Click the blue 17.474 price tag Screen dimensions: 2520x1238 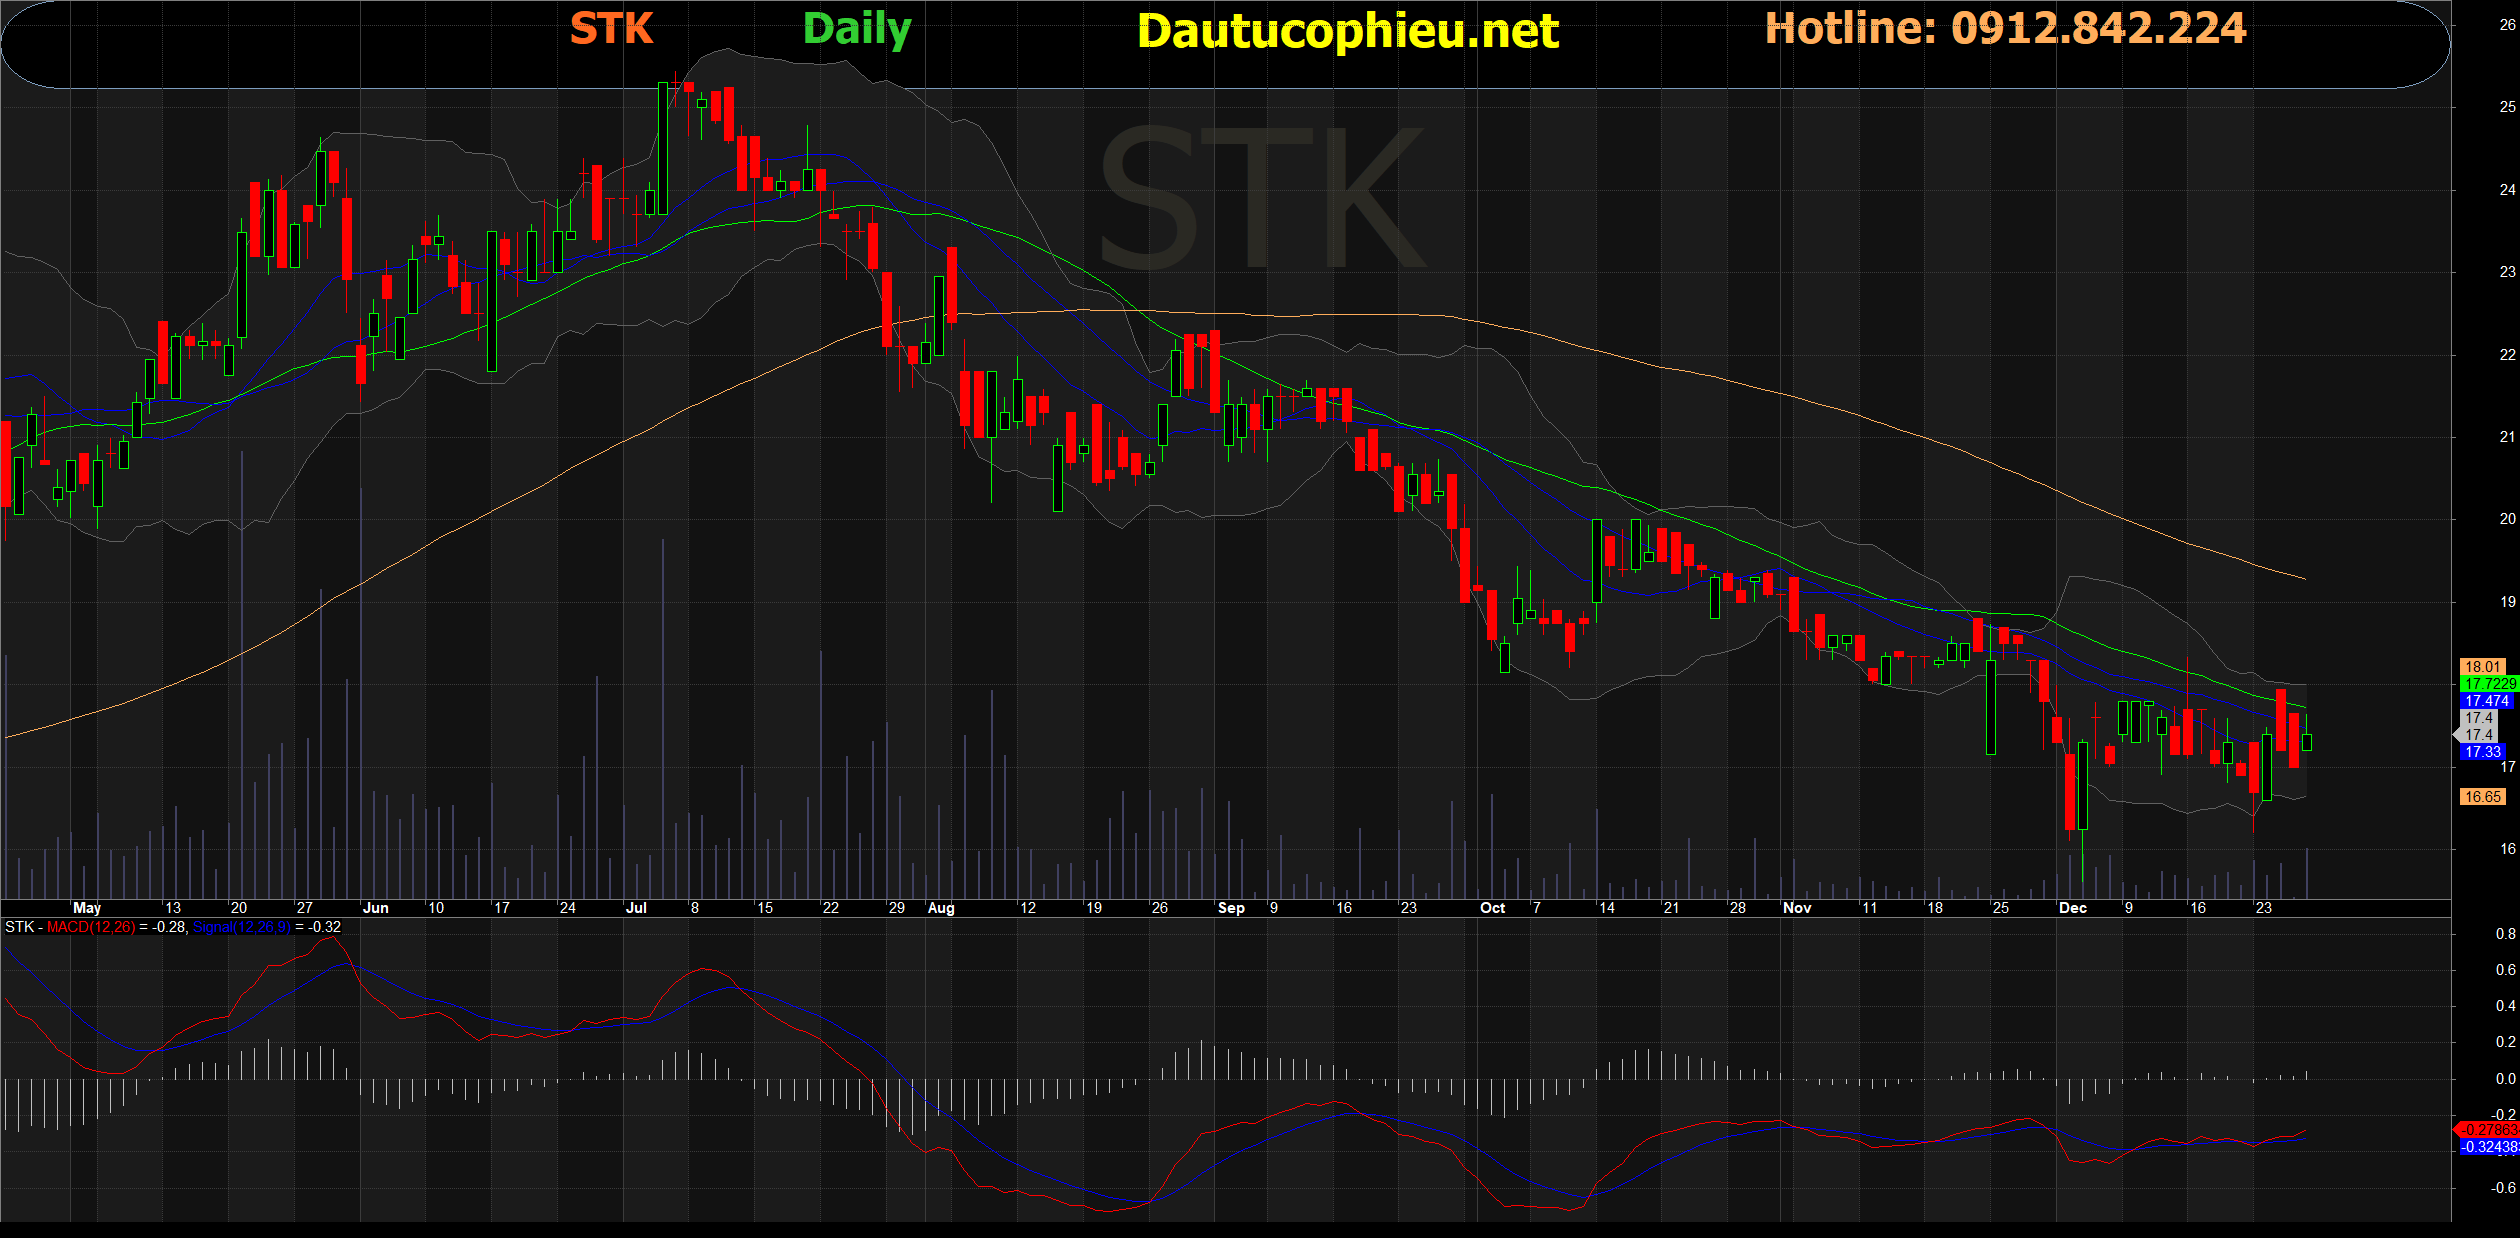tap(2486, 701)
